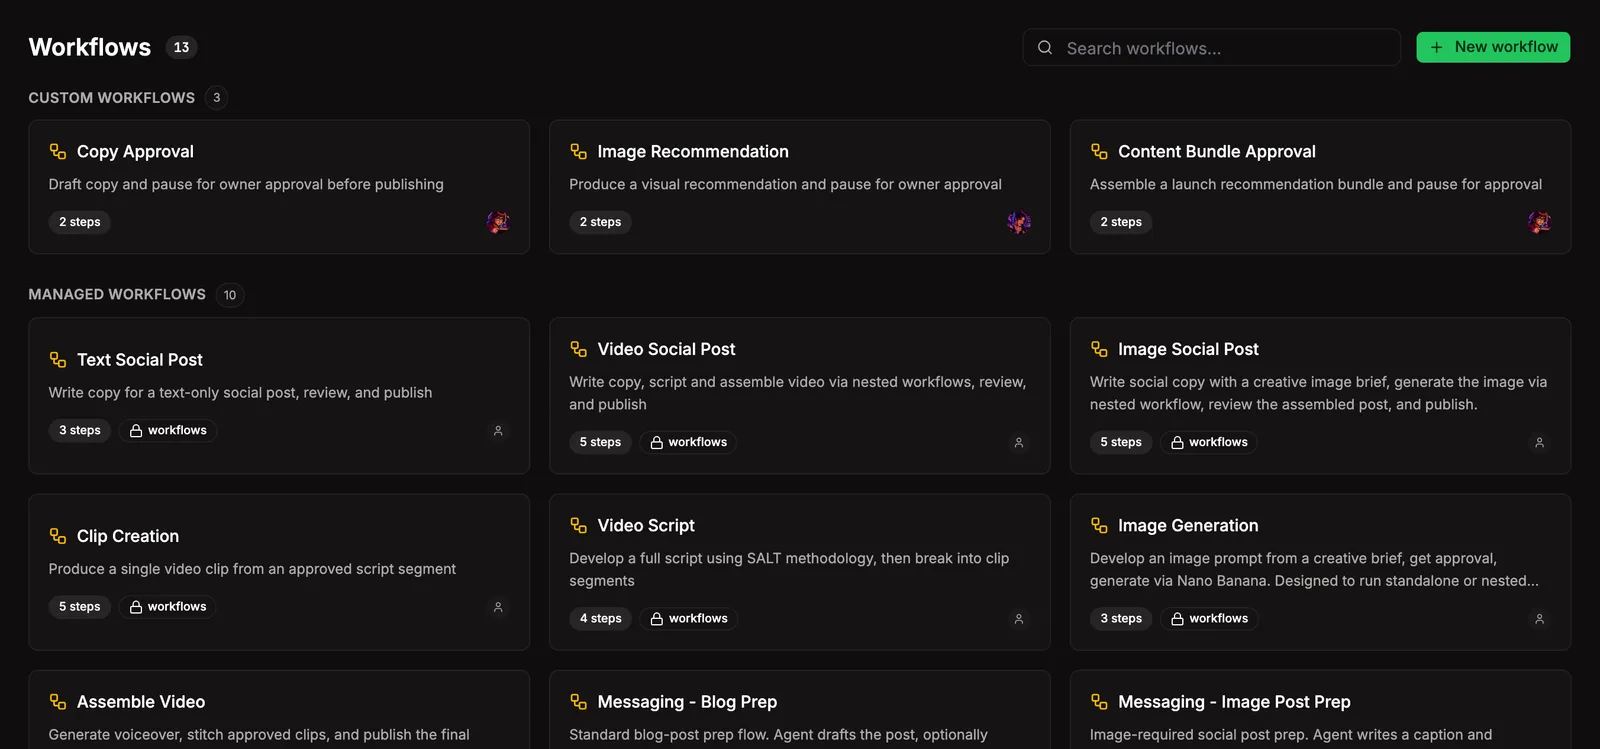1600x749 pixels.
Task: Click the 3 steps badge on Image Generation
Action: point(1121,619)
